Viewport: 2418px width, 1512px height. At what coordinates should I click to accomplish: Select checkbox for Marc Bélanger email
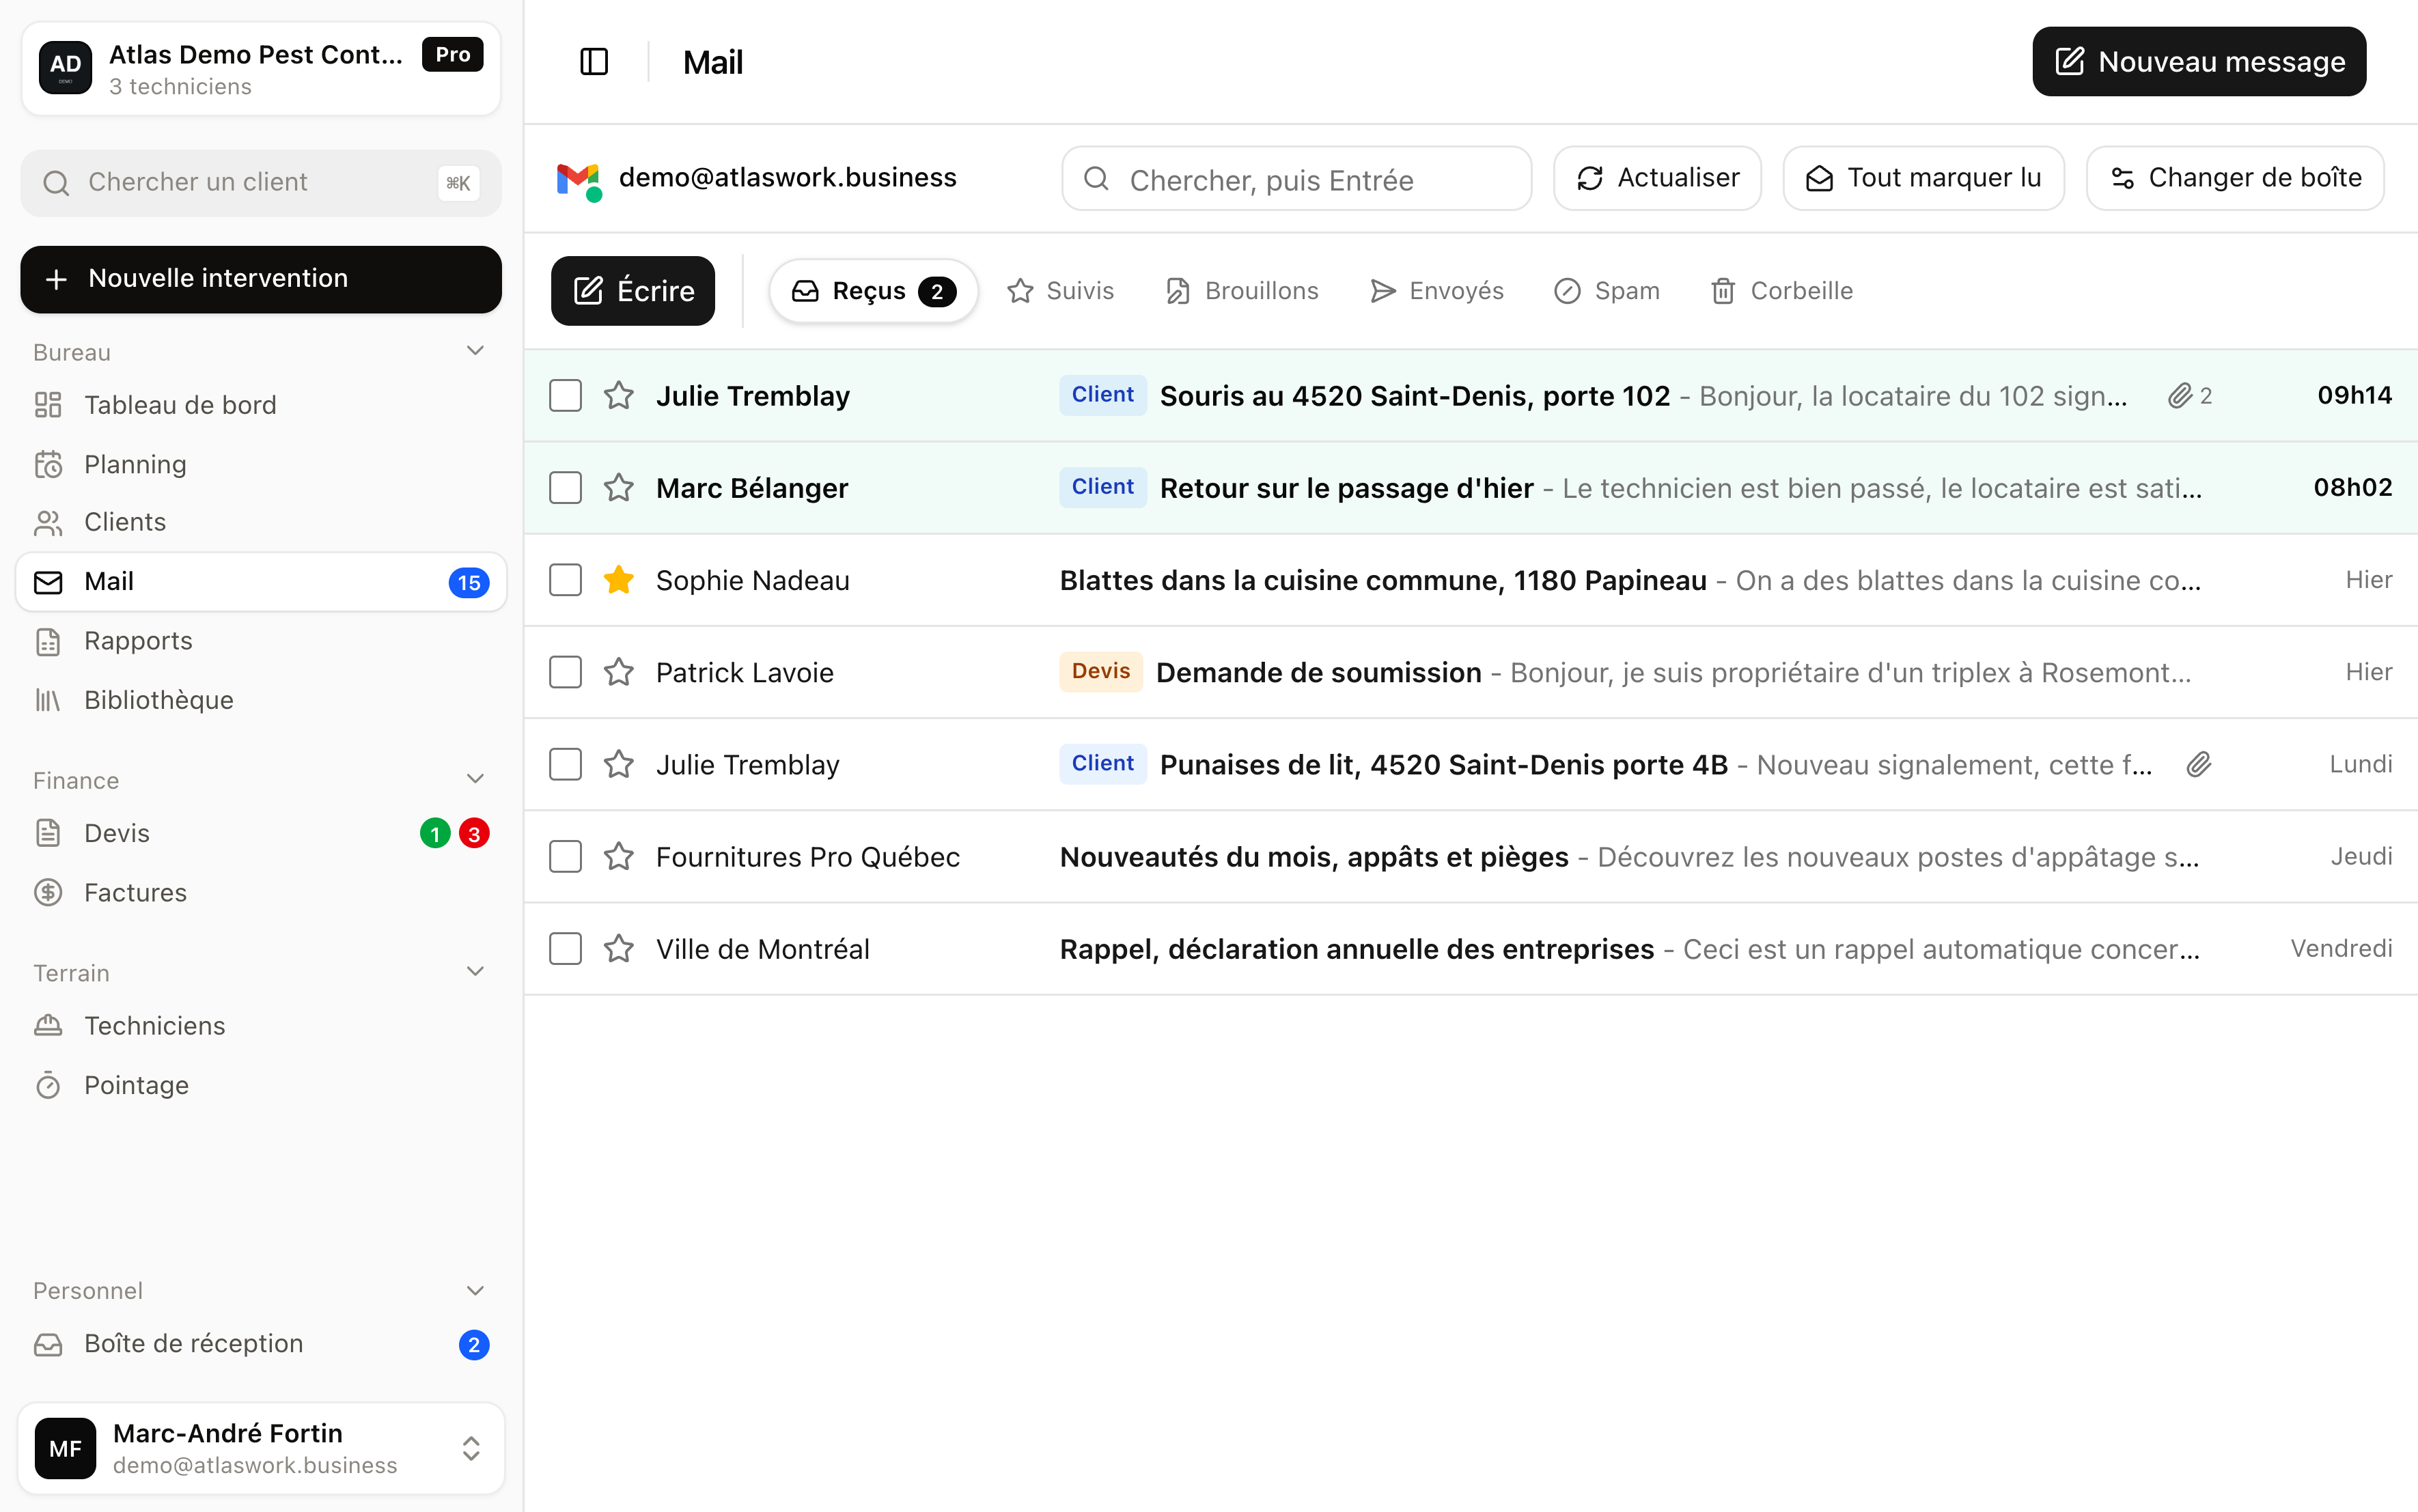tap(565, 488)
